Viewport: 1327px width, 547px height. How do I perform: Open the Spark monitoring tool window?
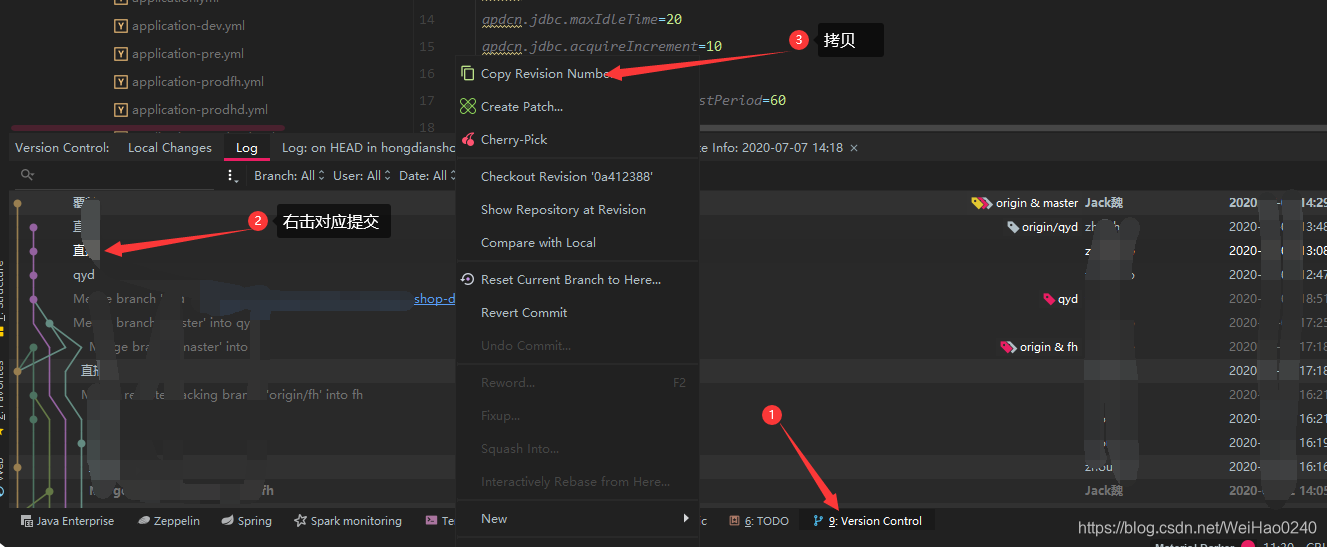[348, 521]
